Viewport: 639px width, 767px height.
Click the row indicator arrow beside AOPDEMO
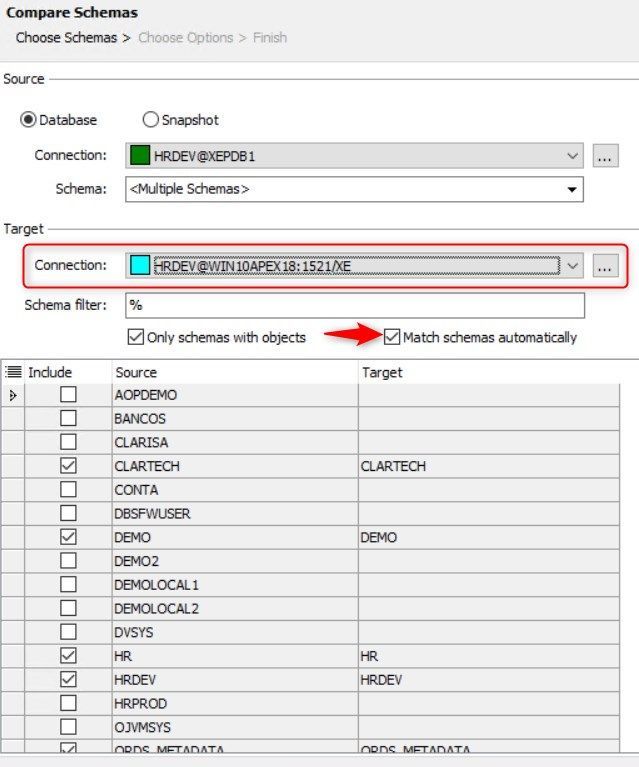(13, 395)
